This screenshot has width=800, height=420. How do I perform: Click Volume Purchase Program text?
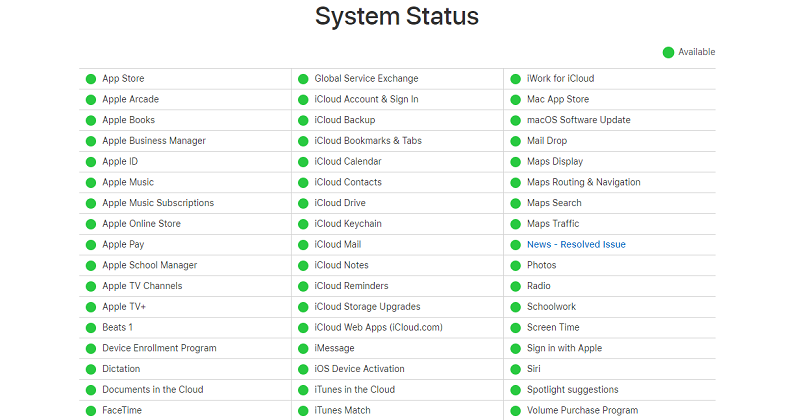(x=583, y=410)
